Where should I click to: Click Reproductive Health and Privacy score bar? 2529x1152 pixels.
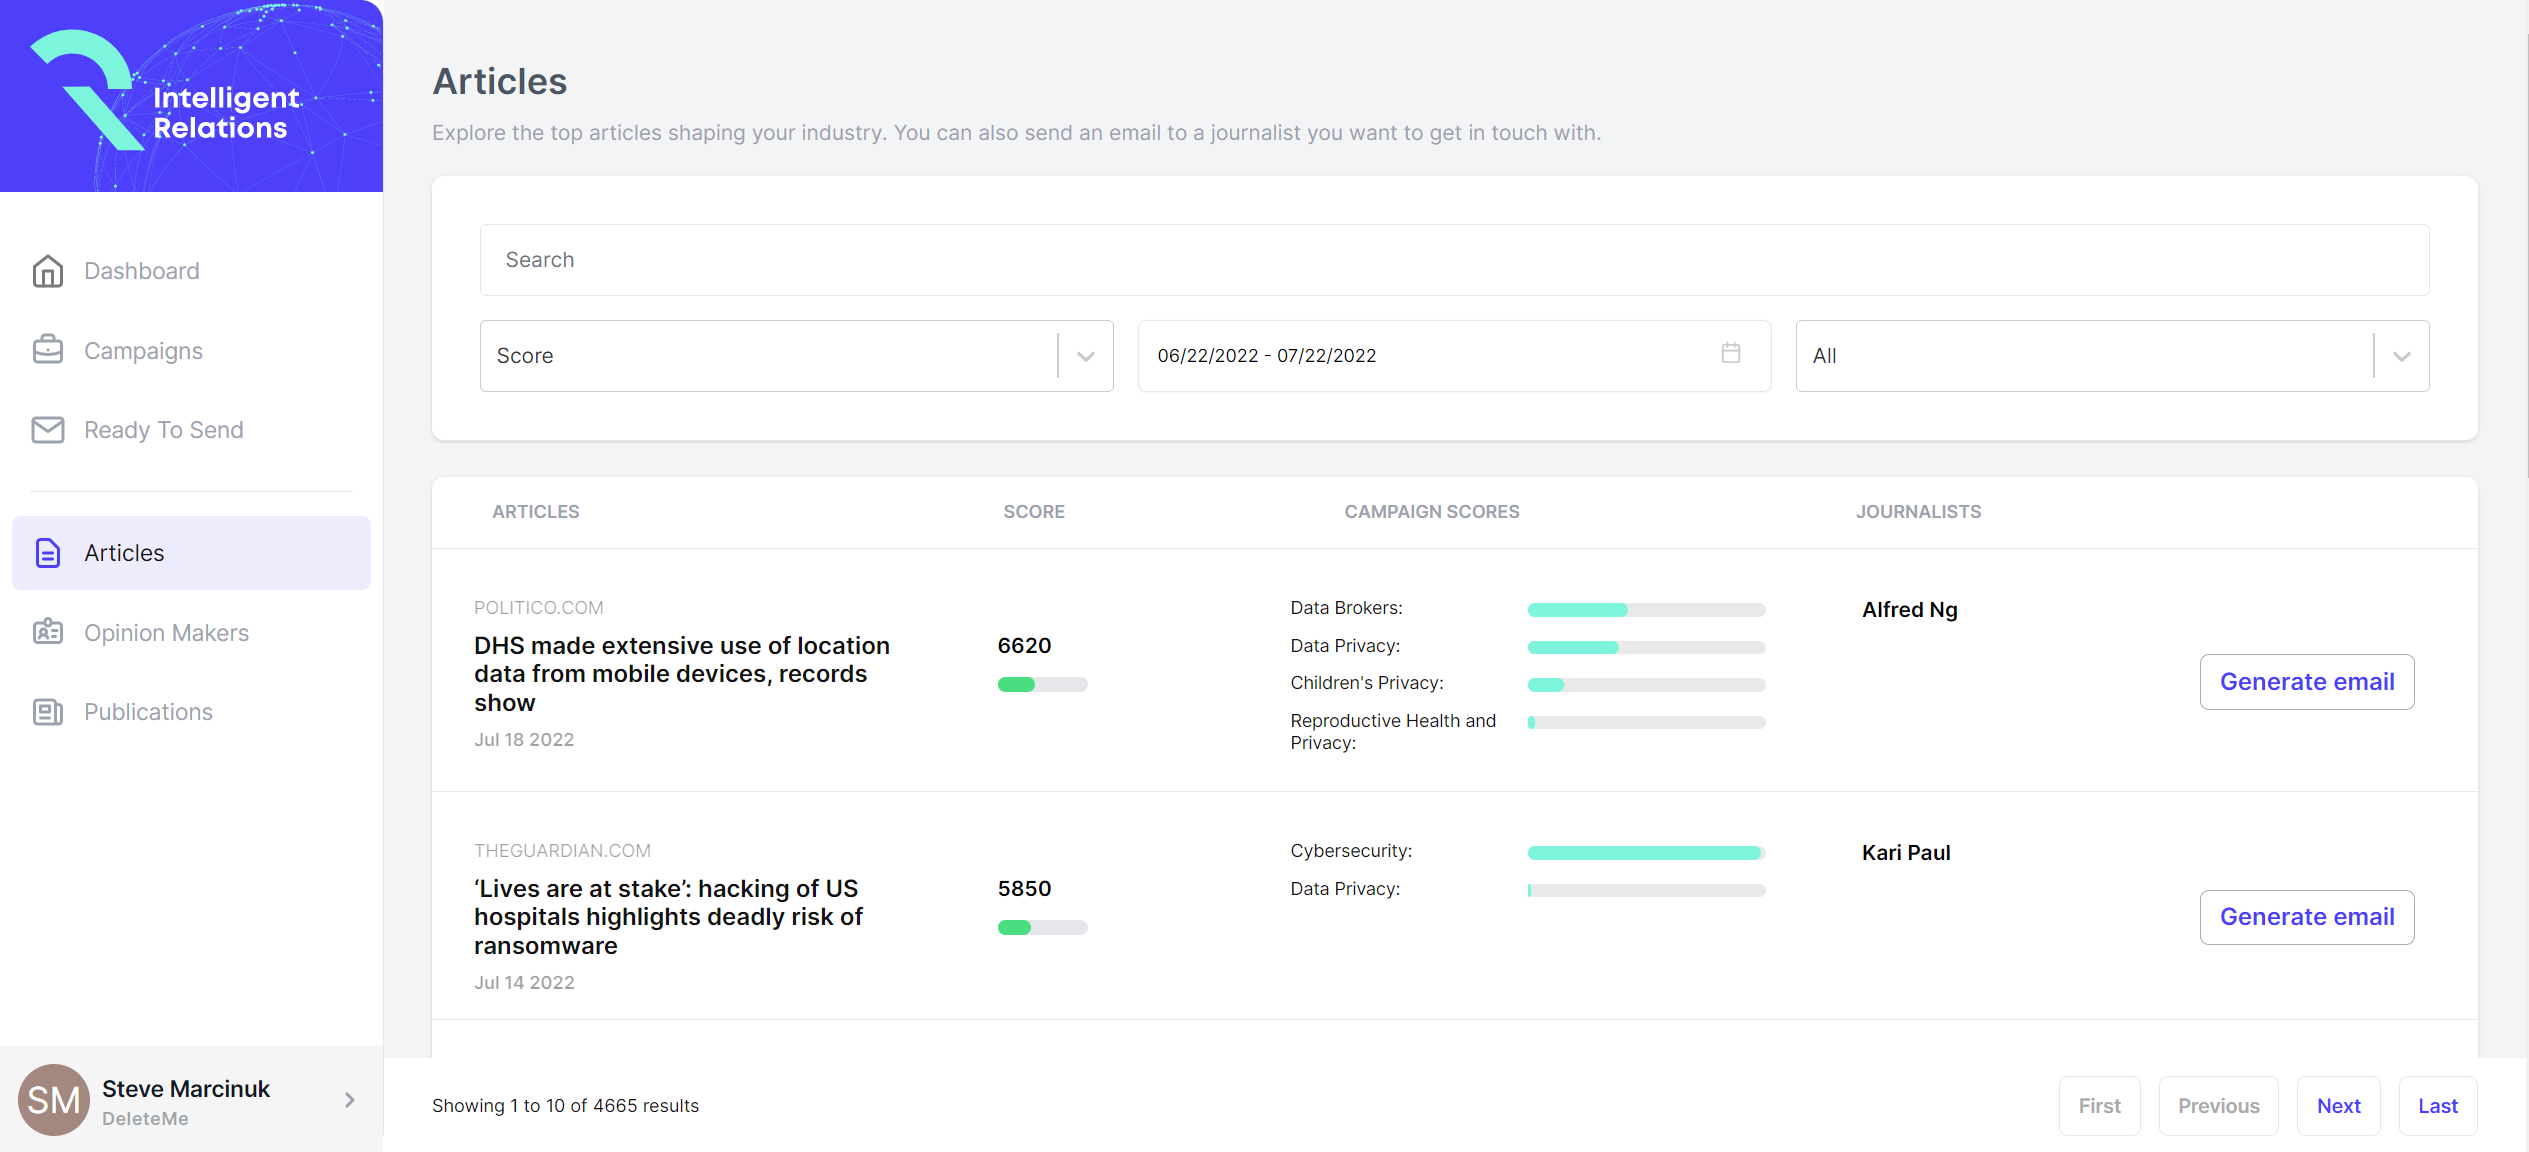click(x=1646, y=722)
